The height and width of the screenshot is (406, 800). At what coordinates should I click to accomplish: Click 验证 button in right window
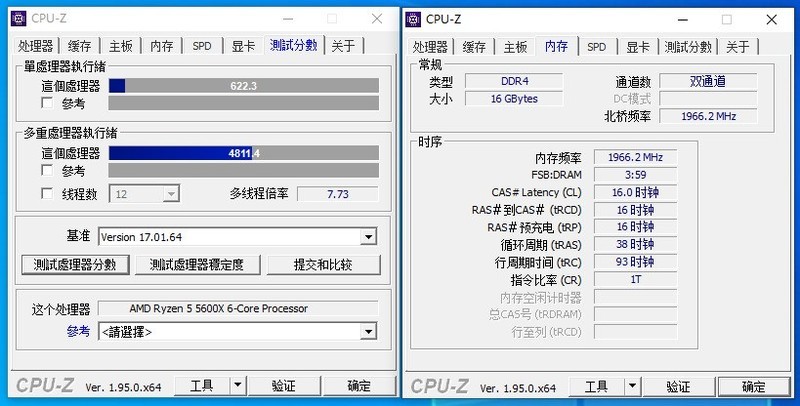pos(679,387)
